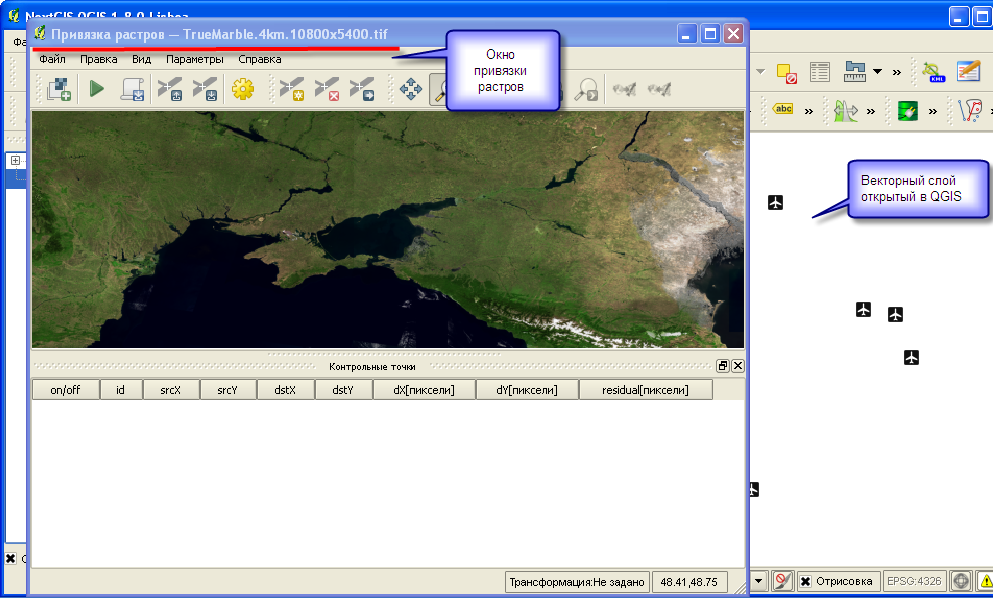Screen dimensions: 993x598
Task: Click the EPSG:4326 projection button
Action: click(915, 581)
